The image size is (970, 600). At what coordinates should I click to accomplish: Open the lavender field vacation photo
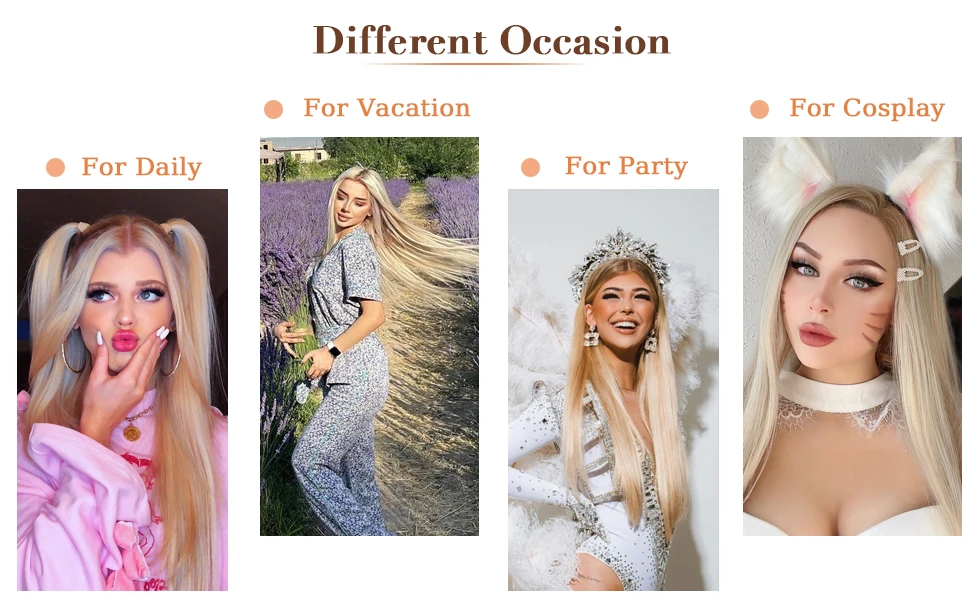[369, 336]
